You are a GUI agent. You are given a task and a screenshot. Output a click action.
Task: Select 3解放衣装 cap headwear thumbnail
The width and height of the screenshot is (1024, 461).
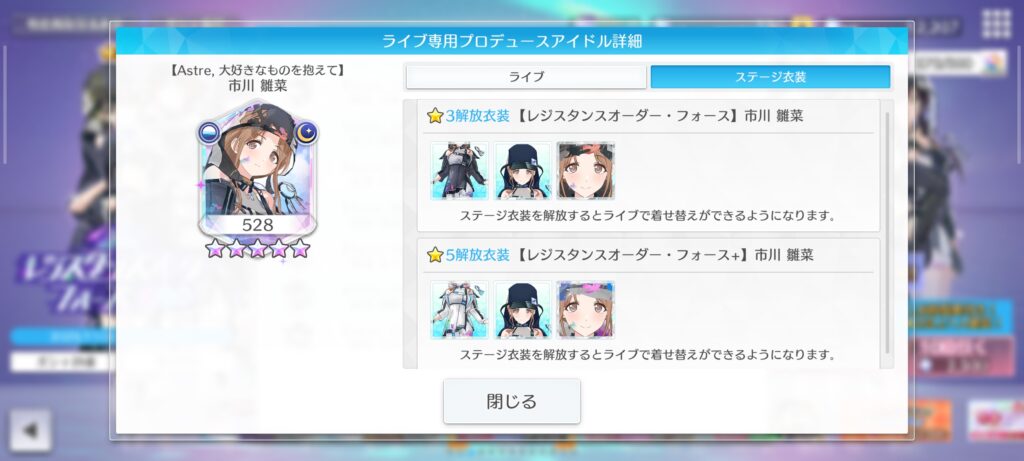click(x=522, y=170)
